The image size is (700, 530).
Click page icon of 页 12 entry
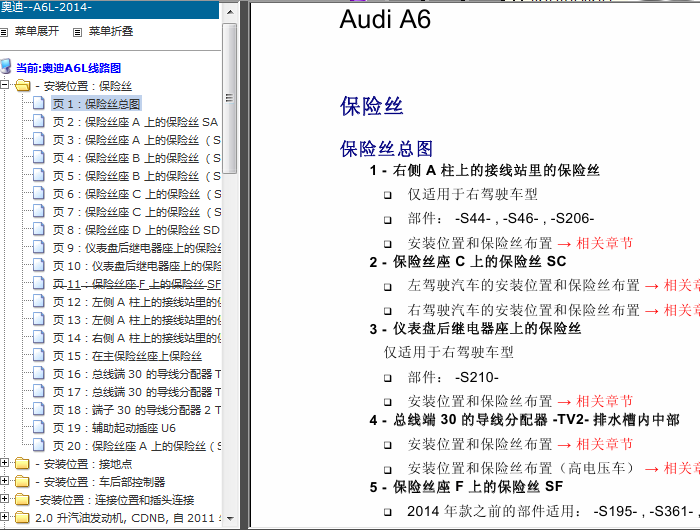point(39,301)
